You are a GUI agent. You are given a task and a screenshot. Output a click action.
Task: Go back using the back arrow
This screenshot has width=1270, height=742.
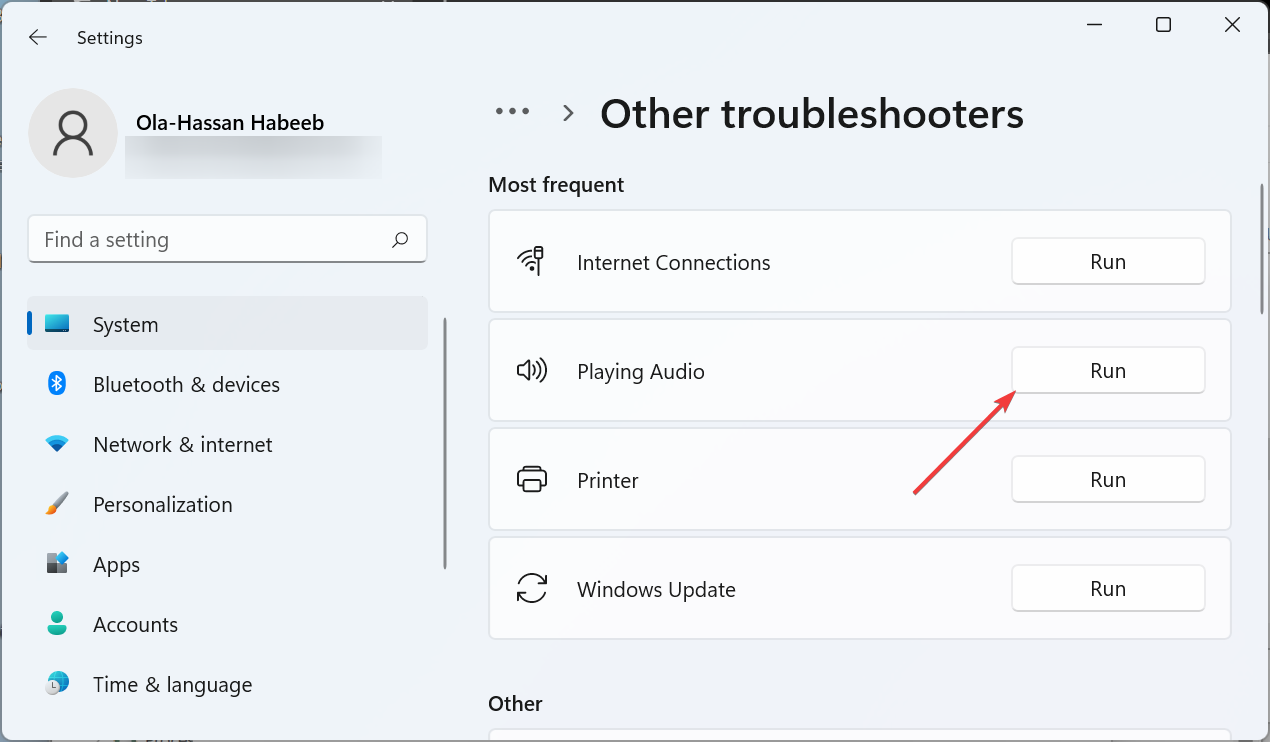[37, 37]
